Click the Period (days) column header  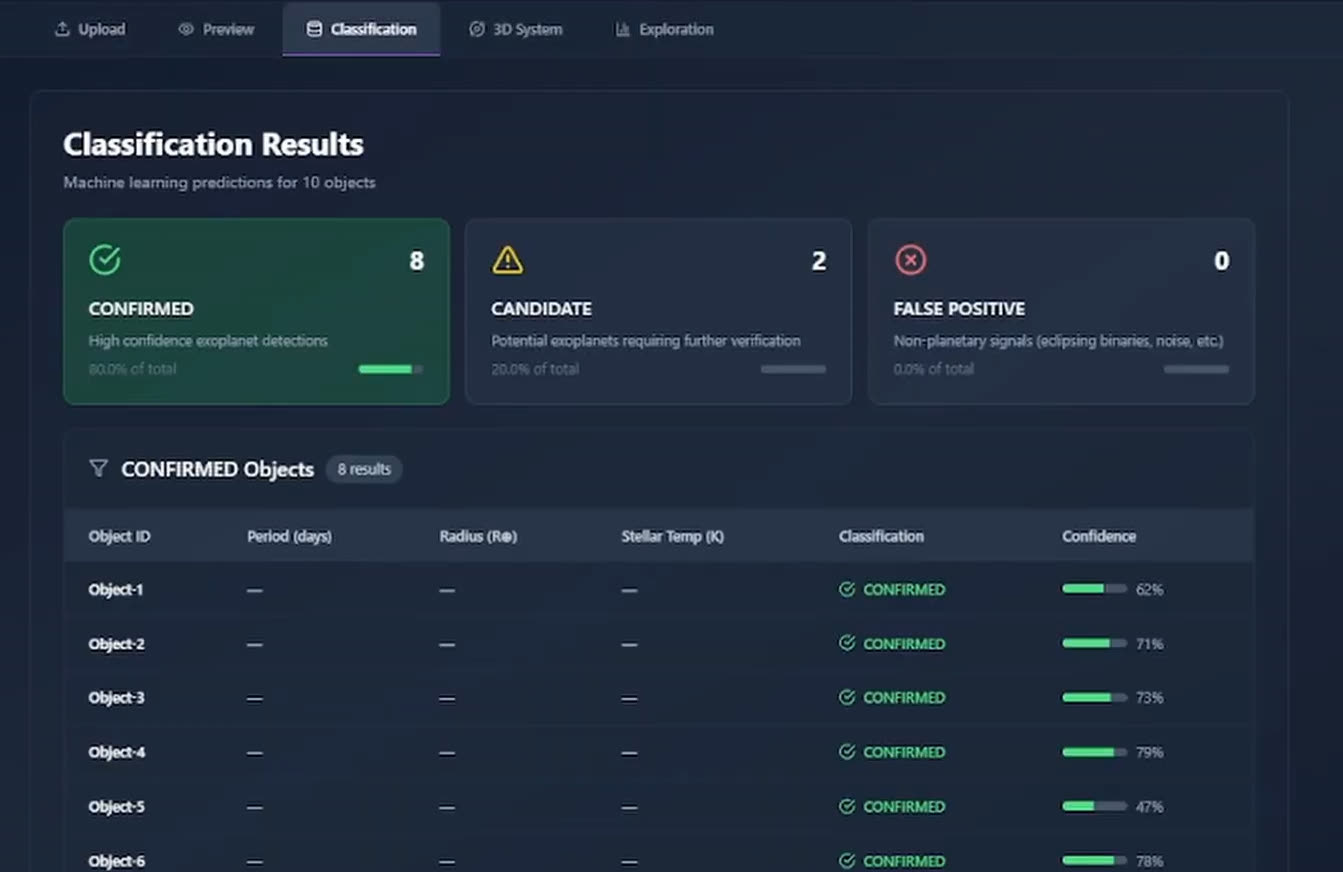coord(289,536)
